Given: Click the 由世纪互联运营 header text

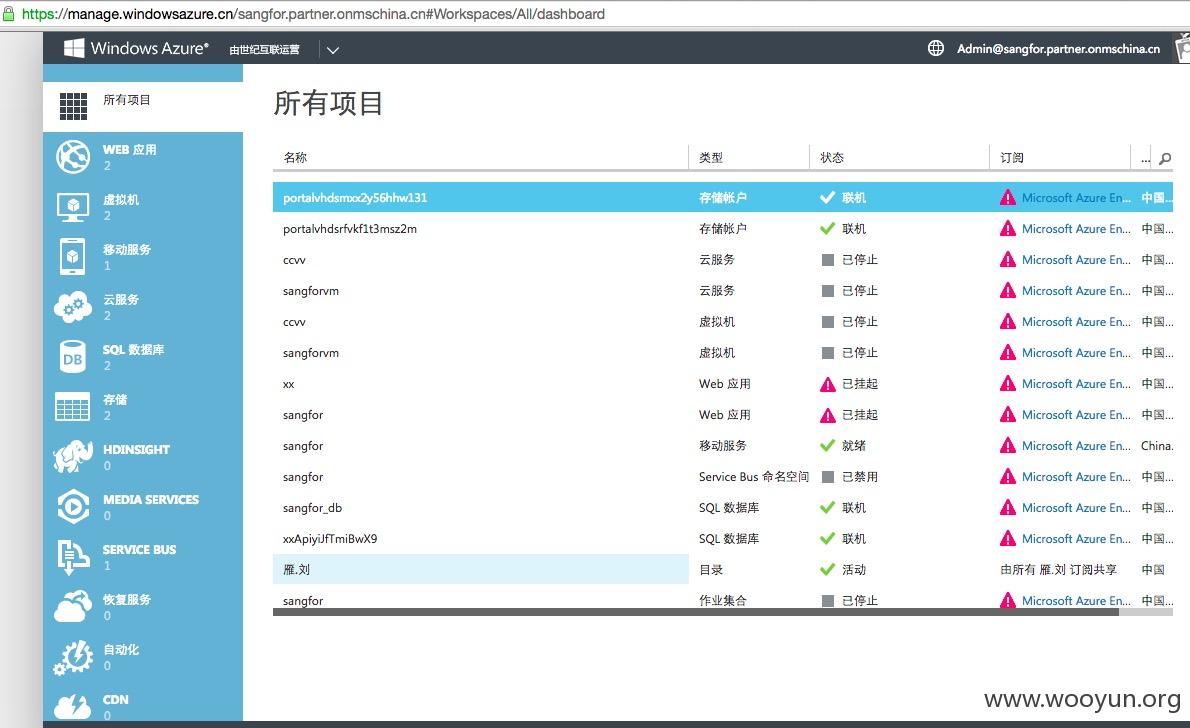Looking at the screenshot, I should tap(264, 49).
